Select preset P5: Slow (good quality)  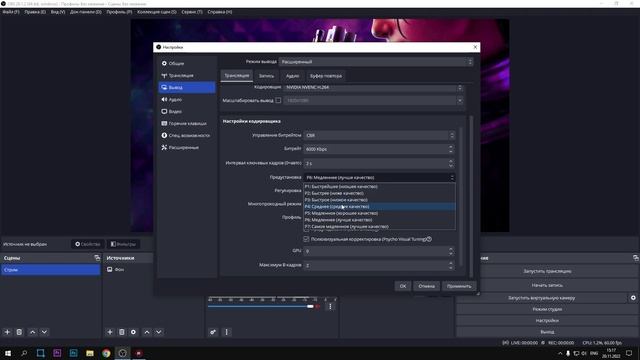click(x=380, y=213)
